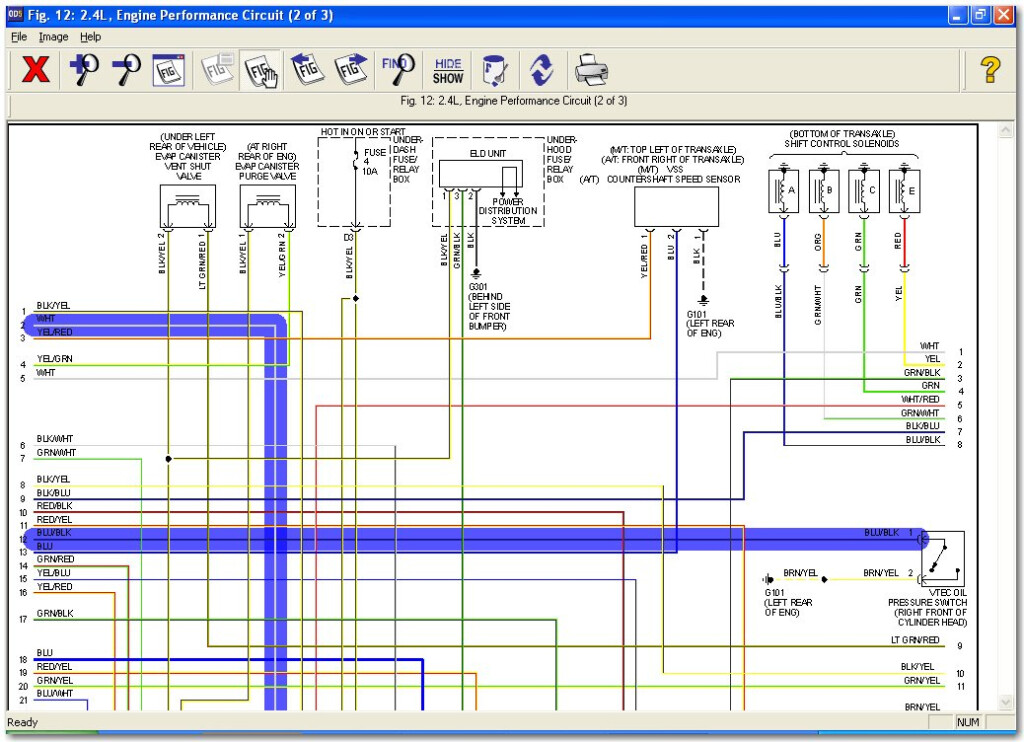The height and width of the screenshot is (742, 1024).
Task: Click the paint bucket highlight color icon
Action: [x=495, y=70]
